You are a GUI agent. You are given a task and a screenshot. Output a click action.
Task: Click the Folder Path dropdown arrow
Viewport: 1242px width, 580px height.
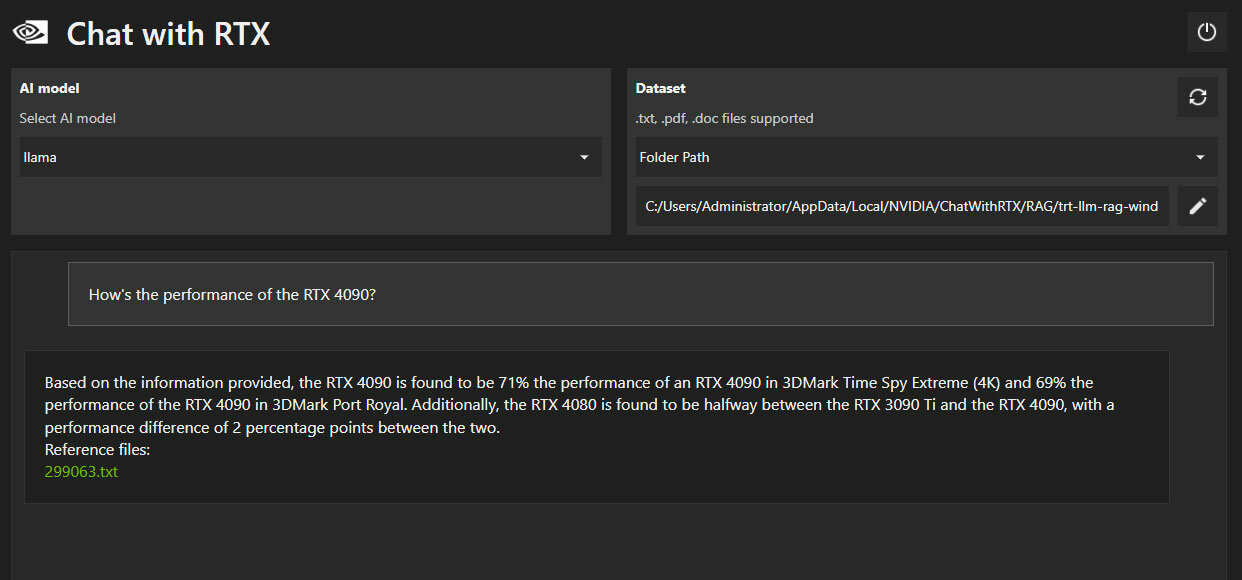[1200, 157]
